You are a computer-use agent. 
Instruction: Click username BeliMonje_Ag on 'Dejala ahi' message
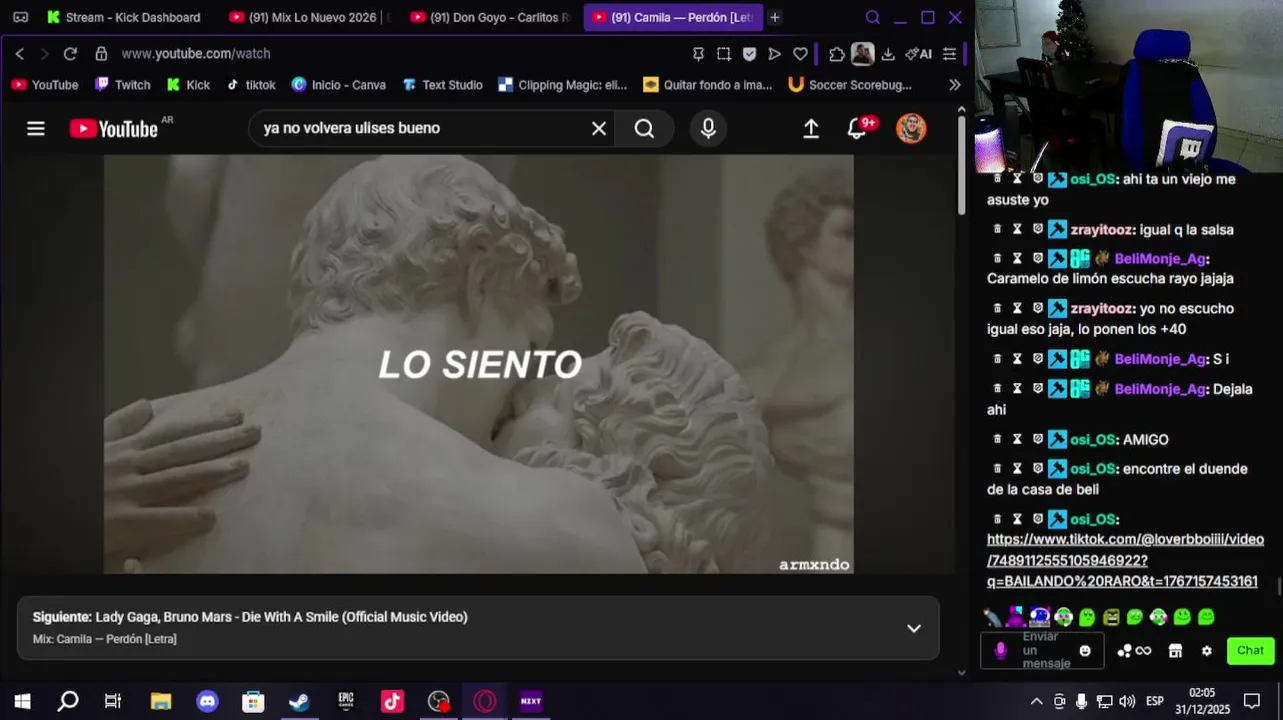pos(1160,389)
